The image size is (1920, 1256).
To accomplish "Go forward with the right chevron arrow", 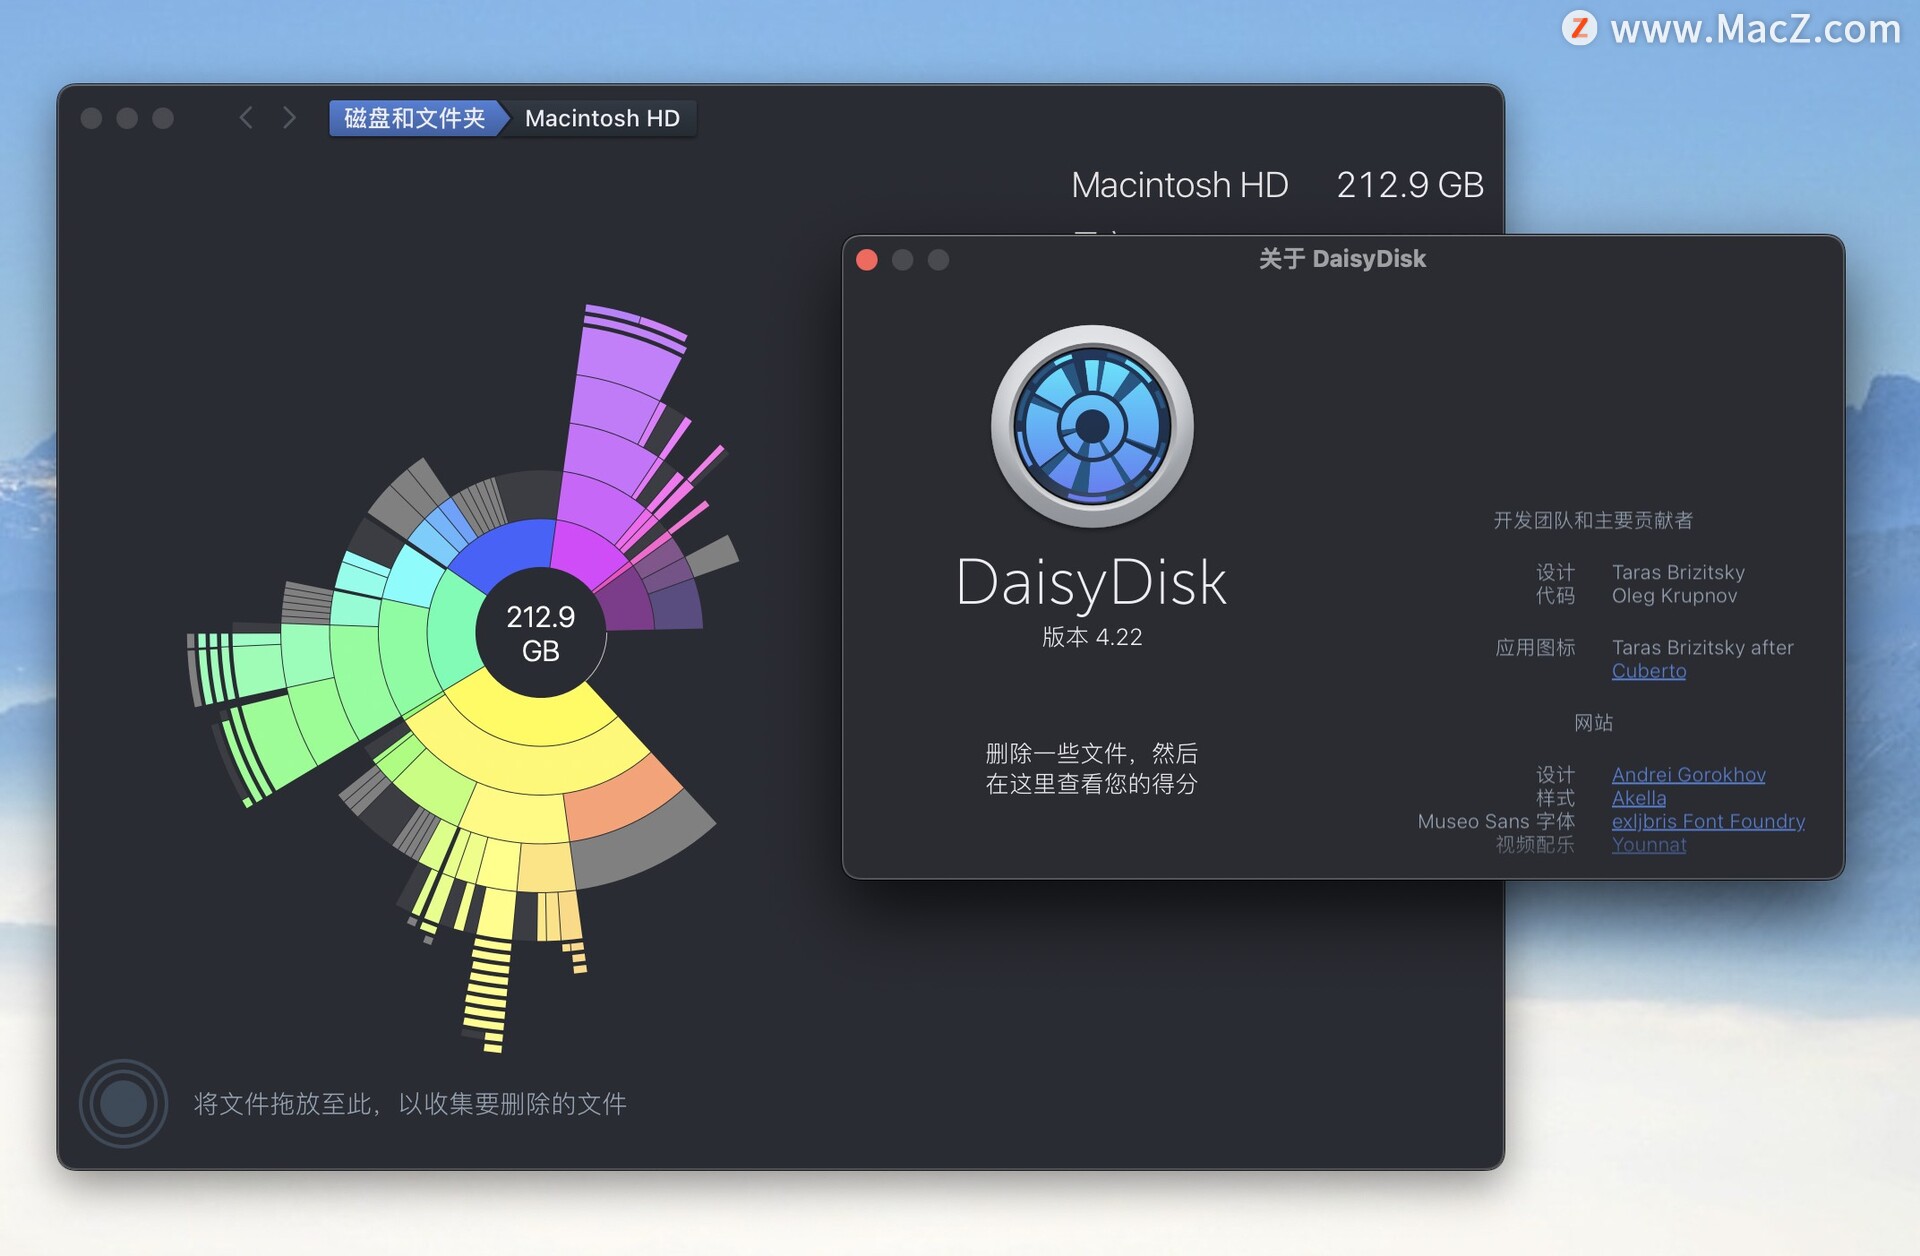I will tap(289, 118).
